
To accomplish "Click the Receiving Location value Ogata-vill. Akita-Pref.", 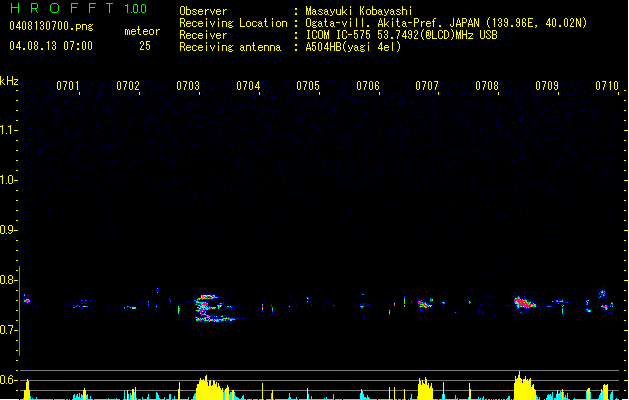I will tap(446, 23).
